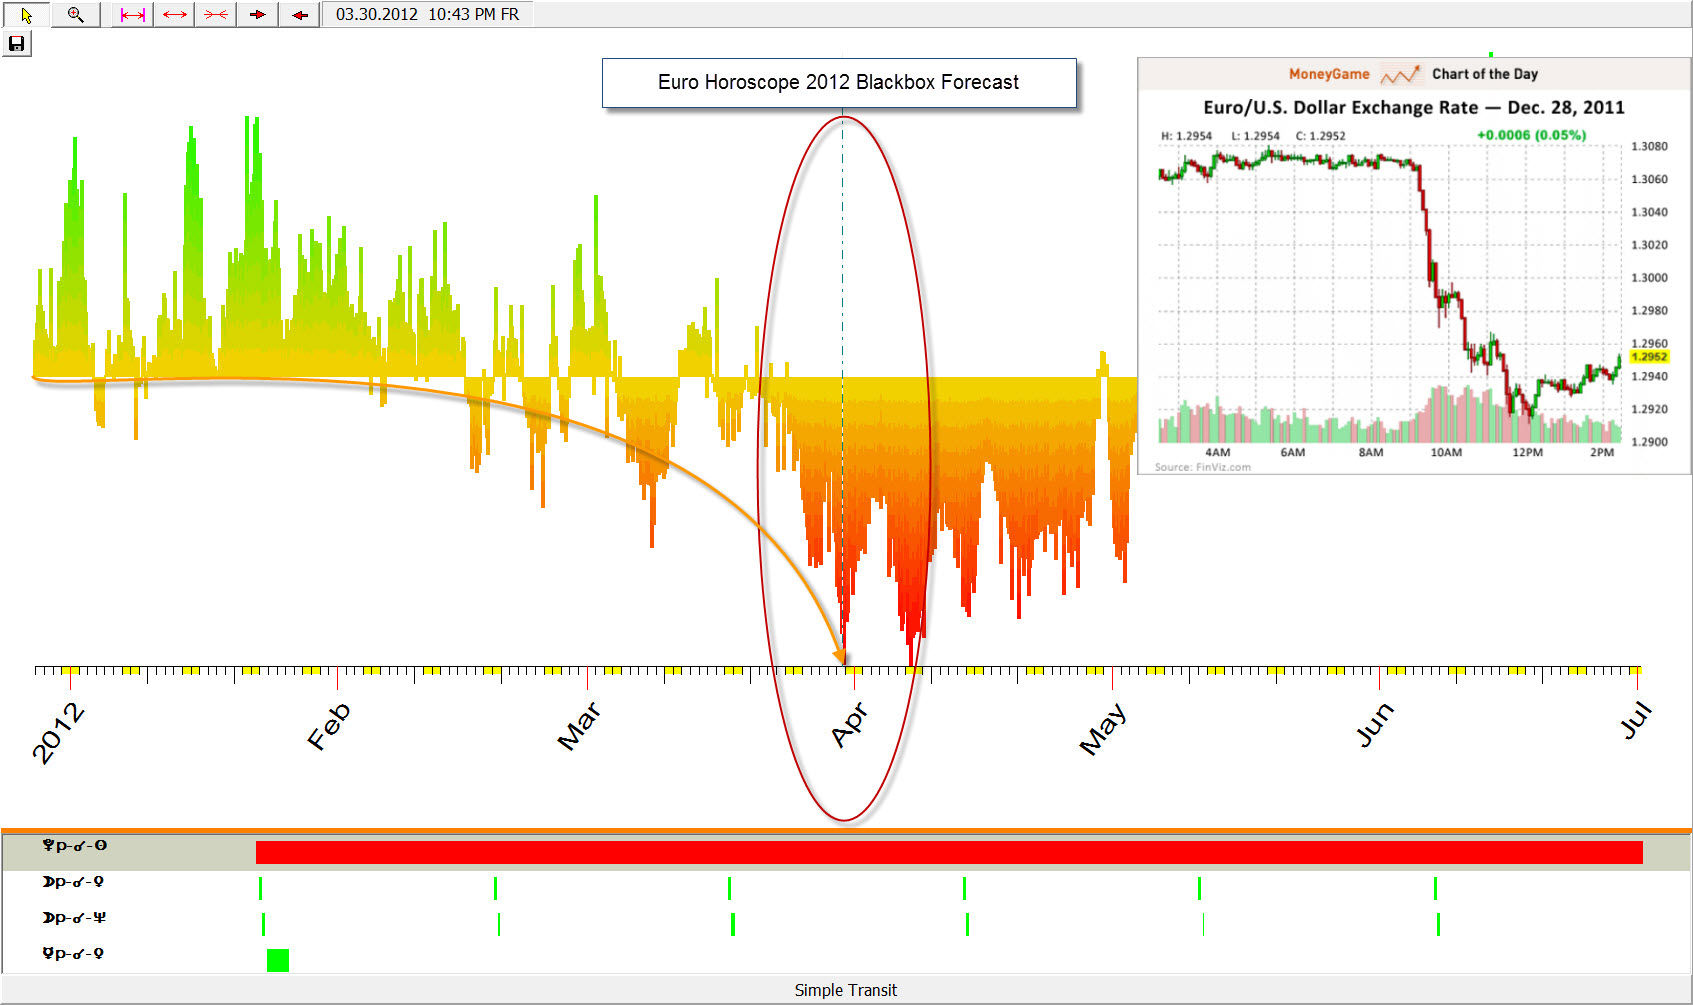Image resolution: width=1693 pixels, height=1005 pixels.
Task: Click the magenta fit-to-range arrows icon
Action: [133, 15]
